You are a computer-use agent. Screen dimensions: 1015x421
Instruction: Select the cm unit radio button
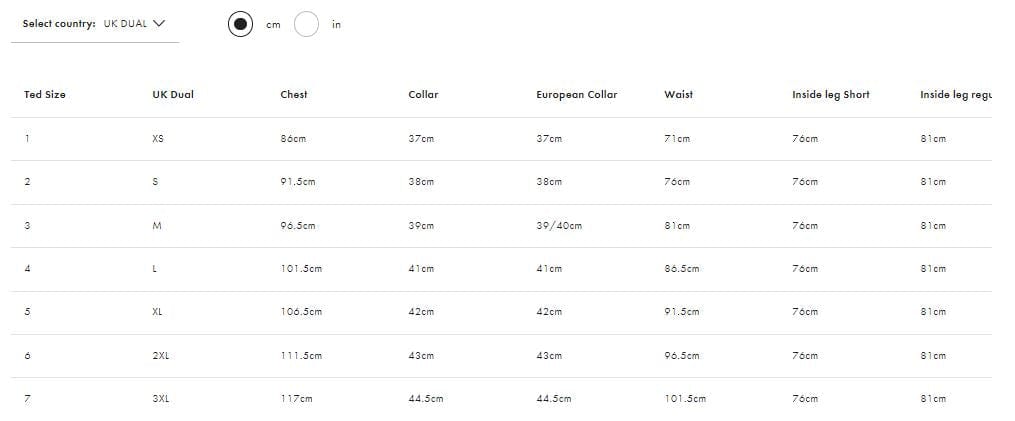[240, 24]
